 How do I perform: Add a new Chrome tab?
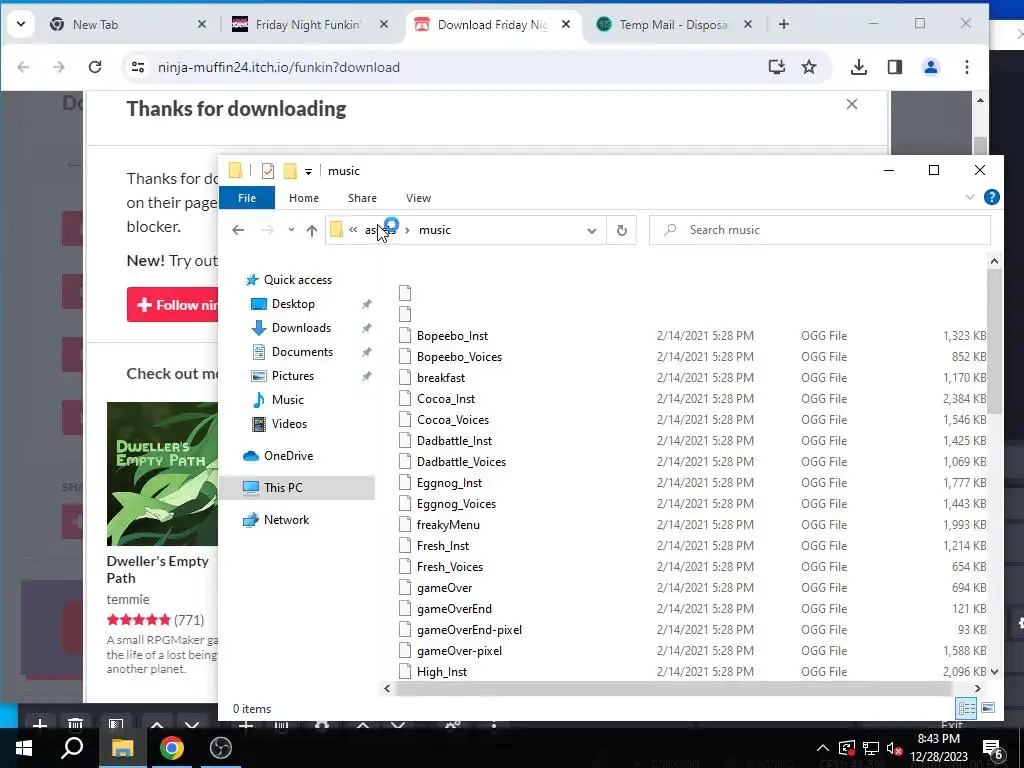pos(784,24)
